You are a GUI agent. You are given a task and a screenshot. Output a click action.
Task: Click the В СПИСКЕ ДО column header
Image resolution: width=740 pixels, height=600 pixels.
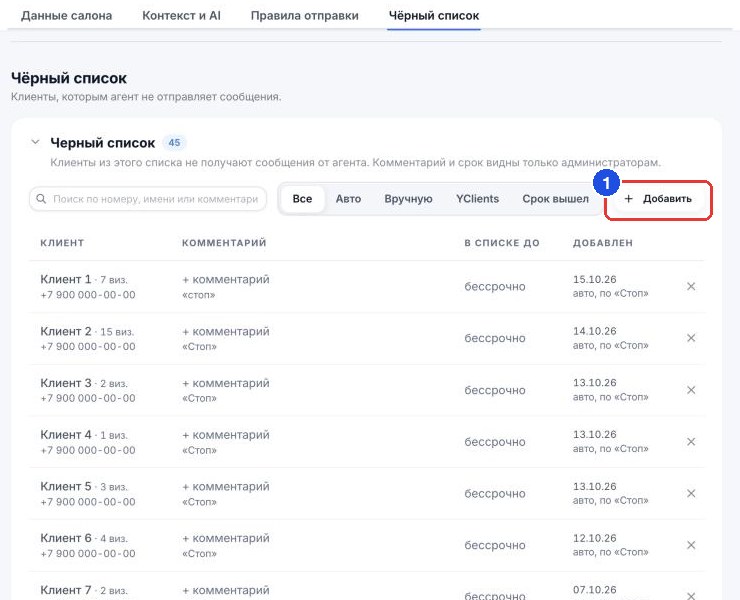[502, 243]
